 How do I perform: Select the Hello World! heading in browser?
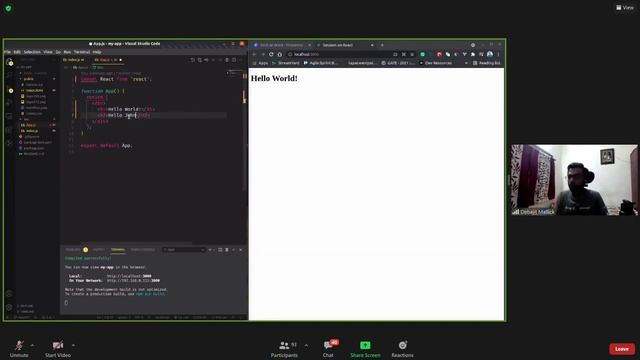274,78
